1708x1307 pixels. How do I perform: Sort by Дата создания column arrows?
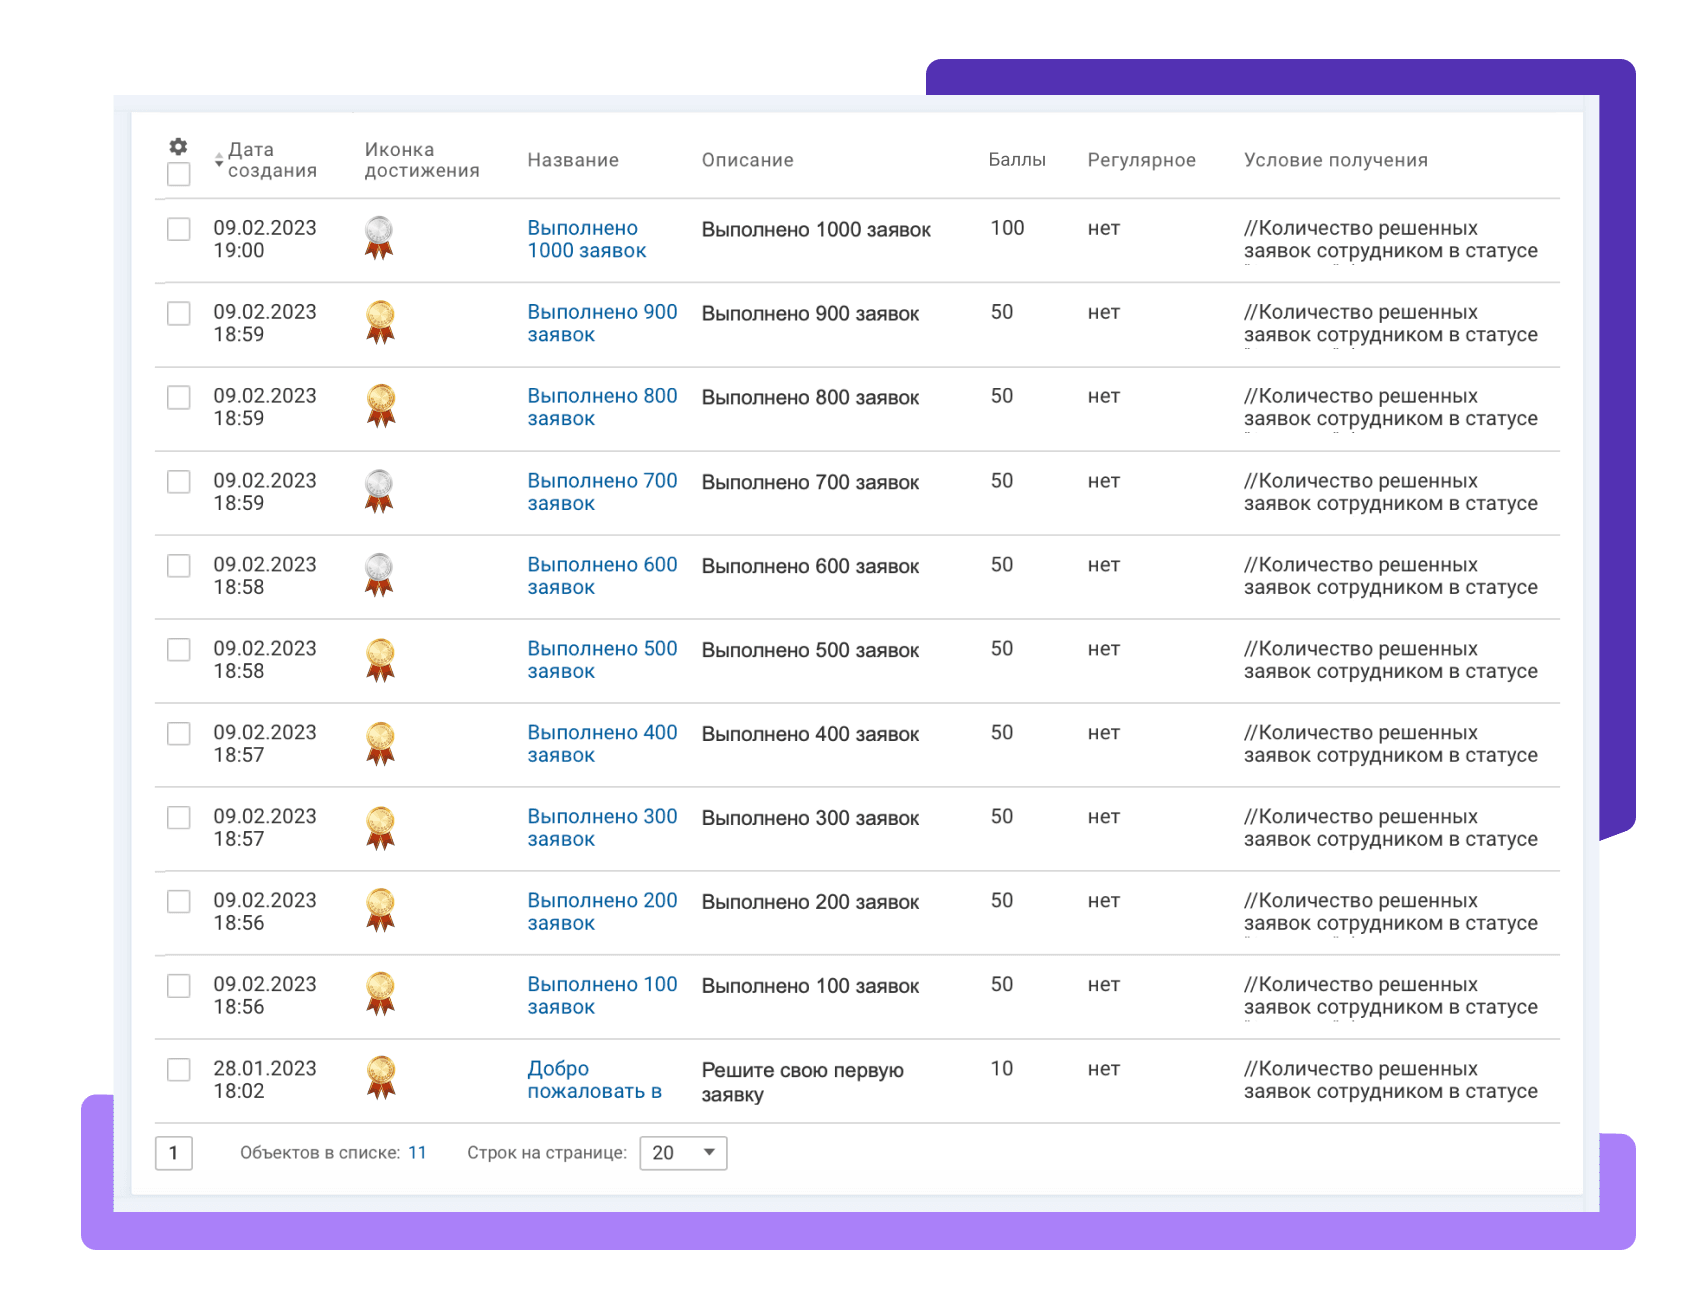click(219, 160)
